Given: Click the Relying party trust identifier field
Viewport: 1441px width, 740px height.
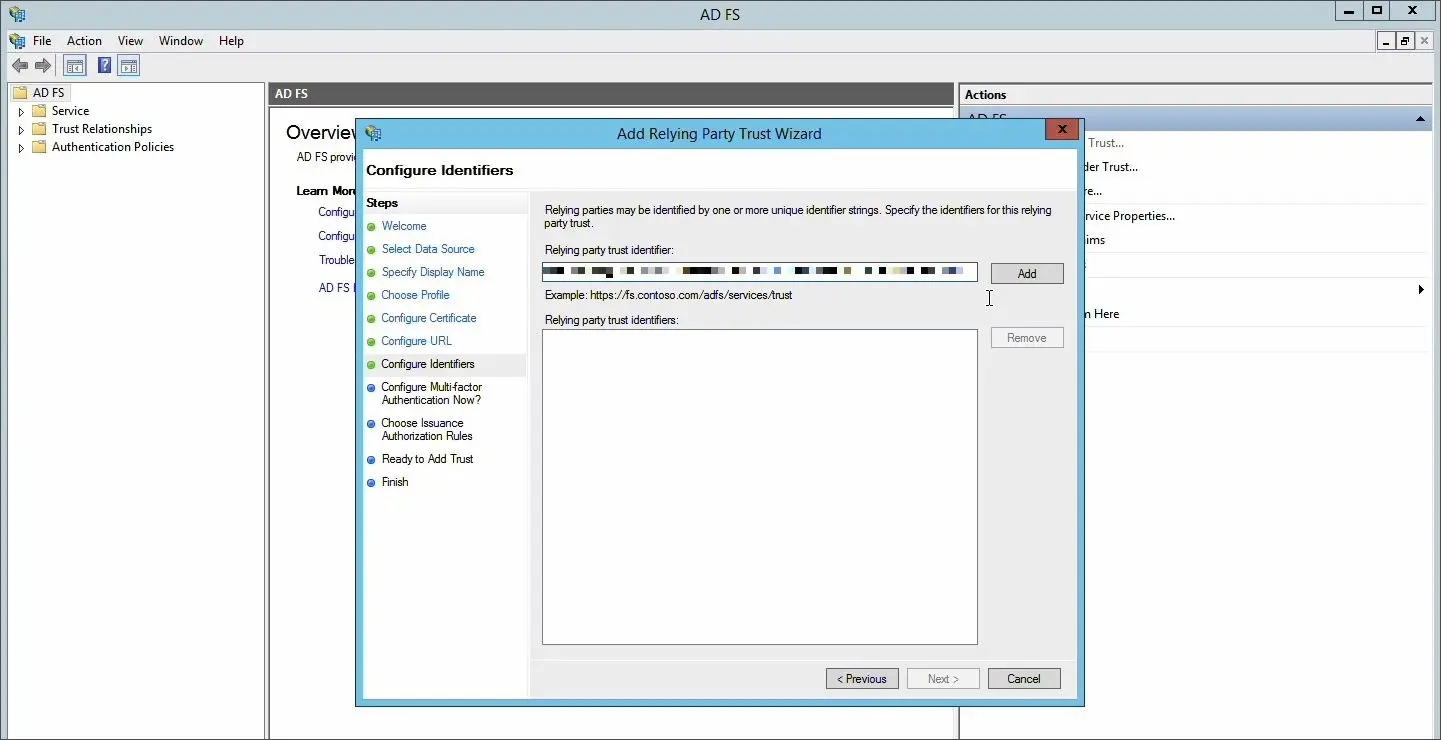Looking at the screenshot, I should tap(760, 272).
